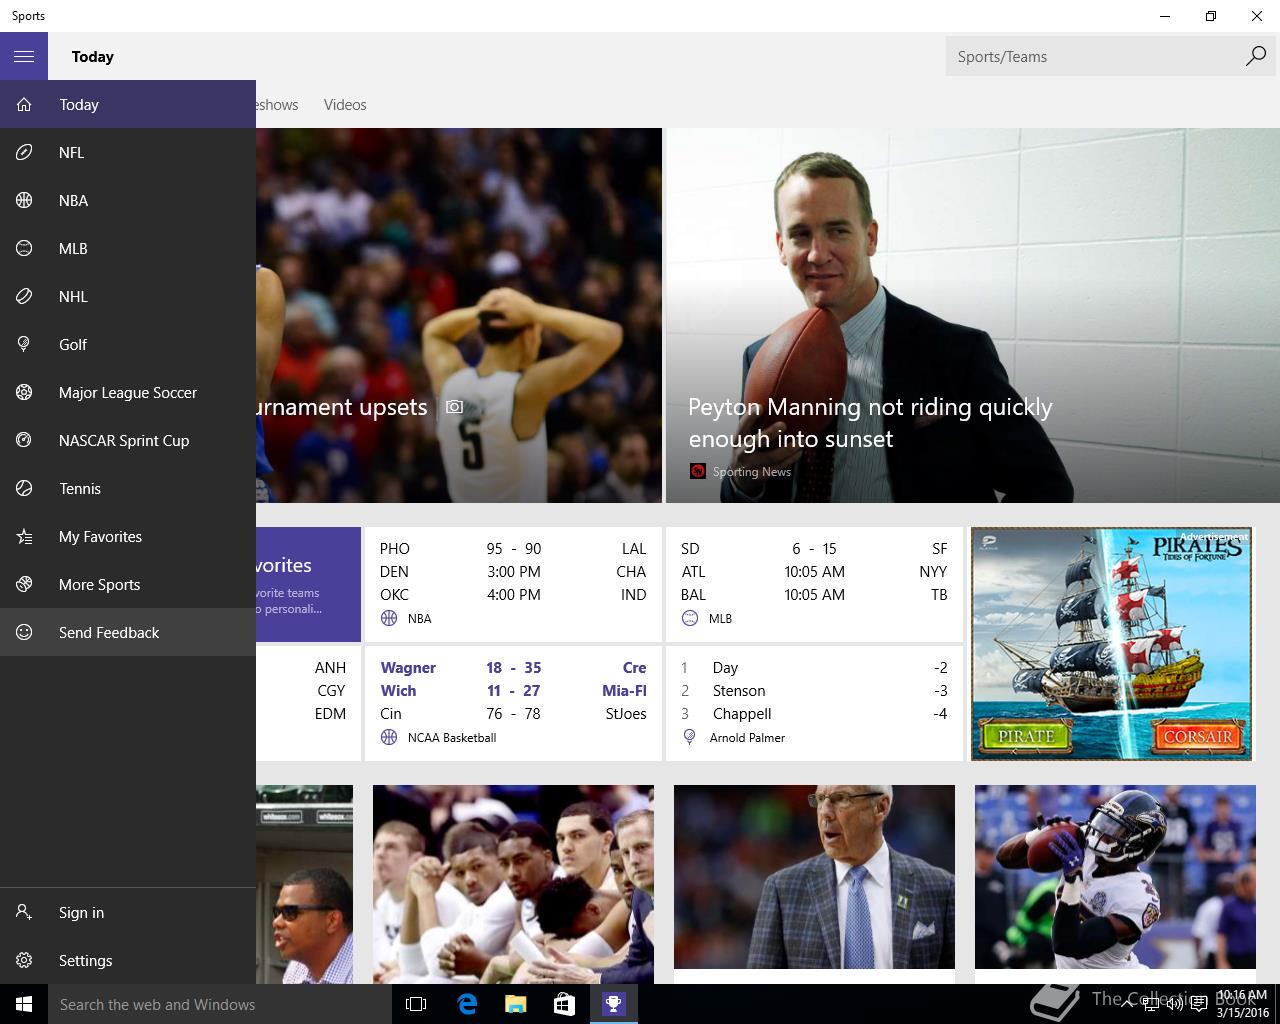Click the Major League Soccer ball icon
This screenshot has width=1280, height=1024.
tap(24, 392)
